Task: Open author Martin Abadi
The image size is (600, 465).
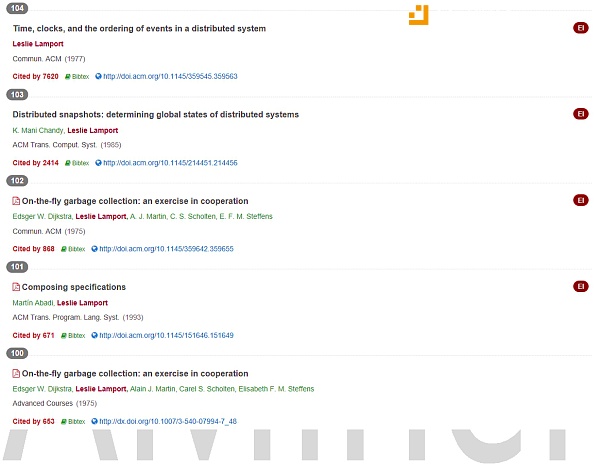Action: [x=33, y=303]
